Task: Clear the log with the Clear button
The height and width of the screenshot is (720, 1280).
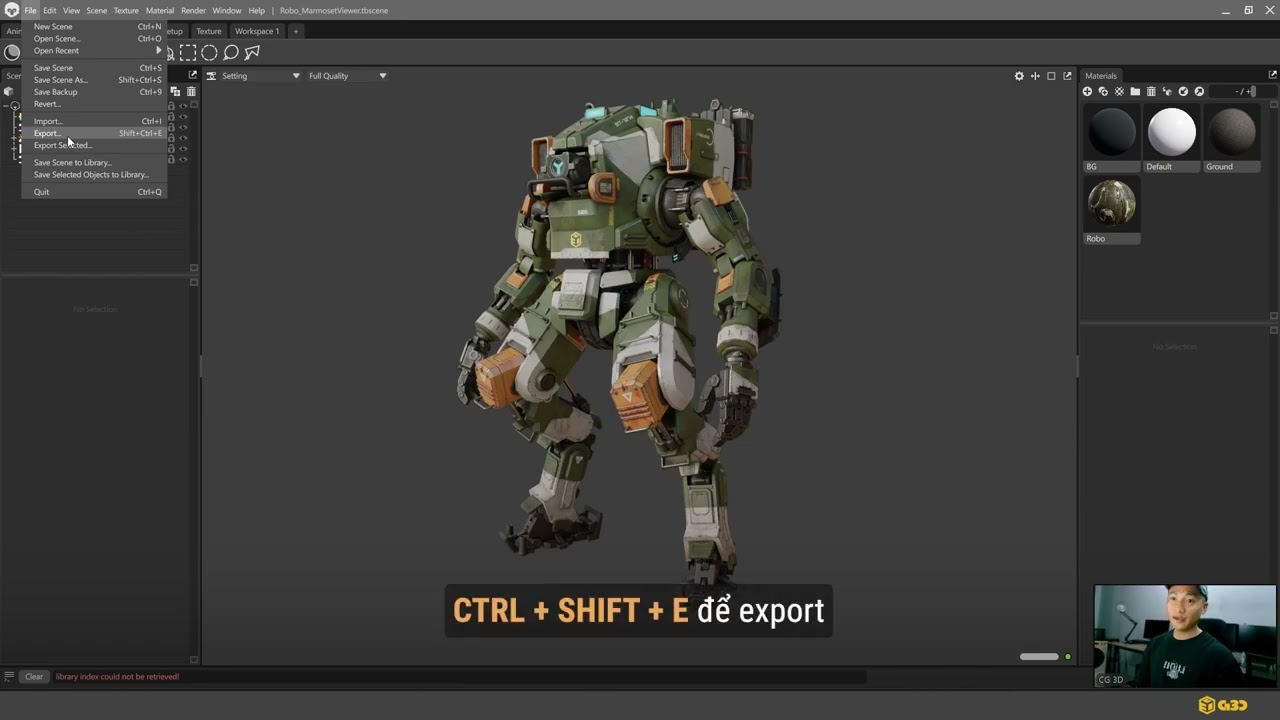Action: [x=34, y=677]
